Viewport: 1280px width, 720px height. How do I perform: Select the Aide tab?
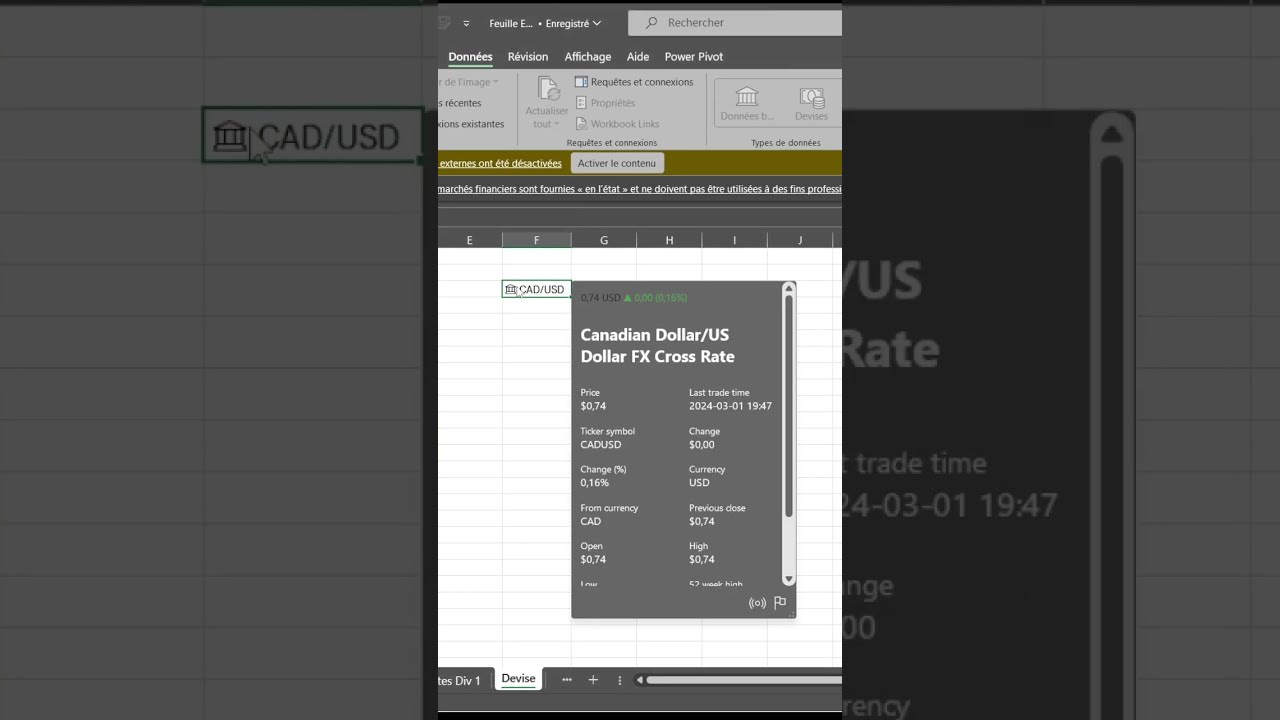pos(638,57)
